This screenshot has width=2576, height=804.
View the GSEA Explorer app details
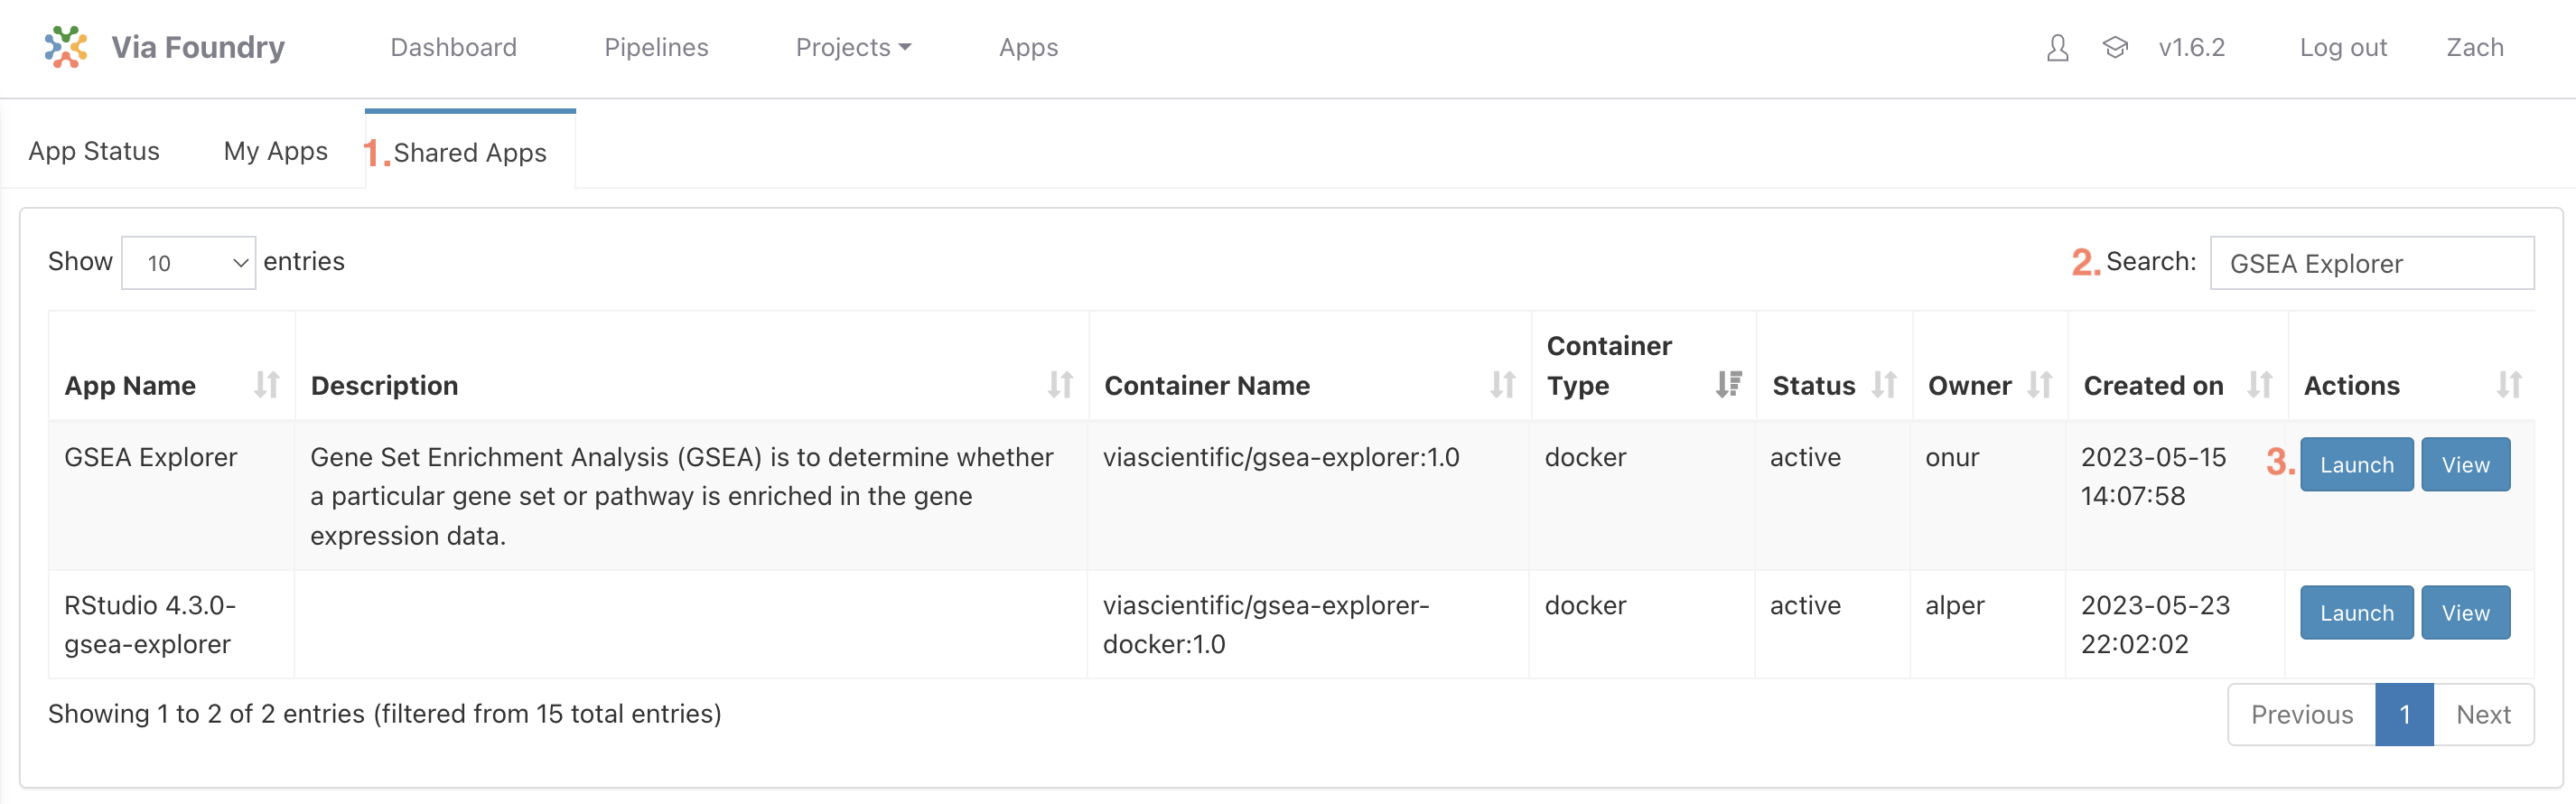(2465, 465)
